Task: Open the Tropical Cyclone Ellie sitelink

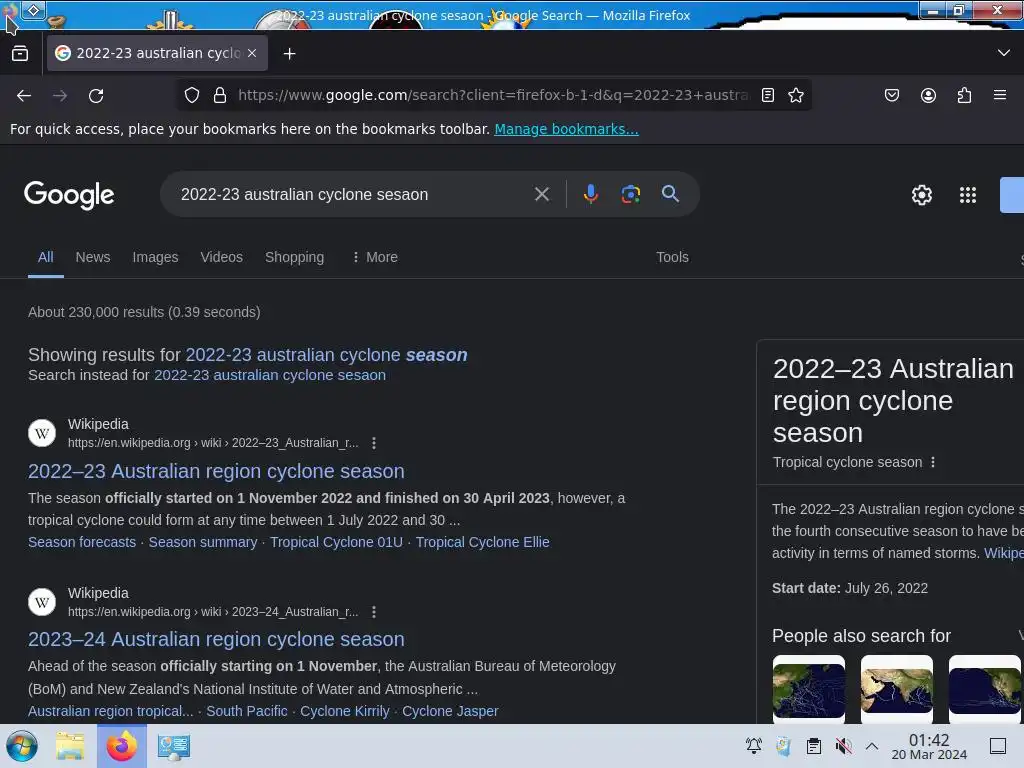Action: coord(483,542)
